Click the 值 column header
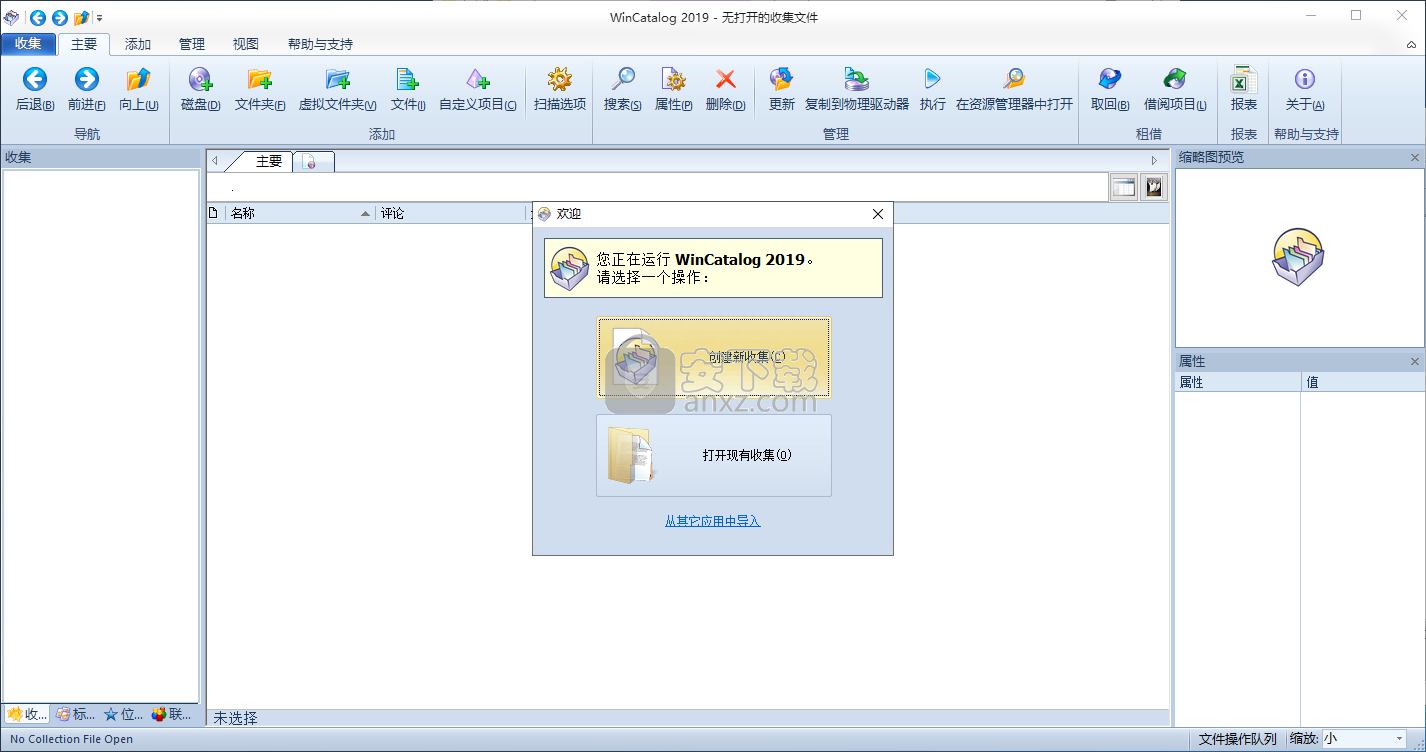1426x752 pixels. [1363, 382]
